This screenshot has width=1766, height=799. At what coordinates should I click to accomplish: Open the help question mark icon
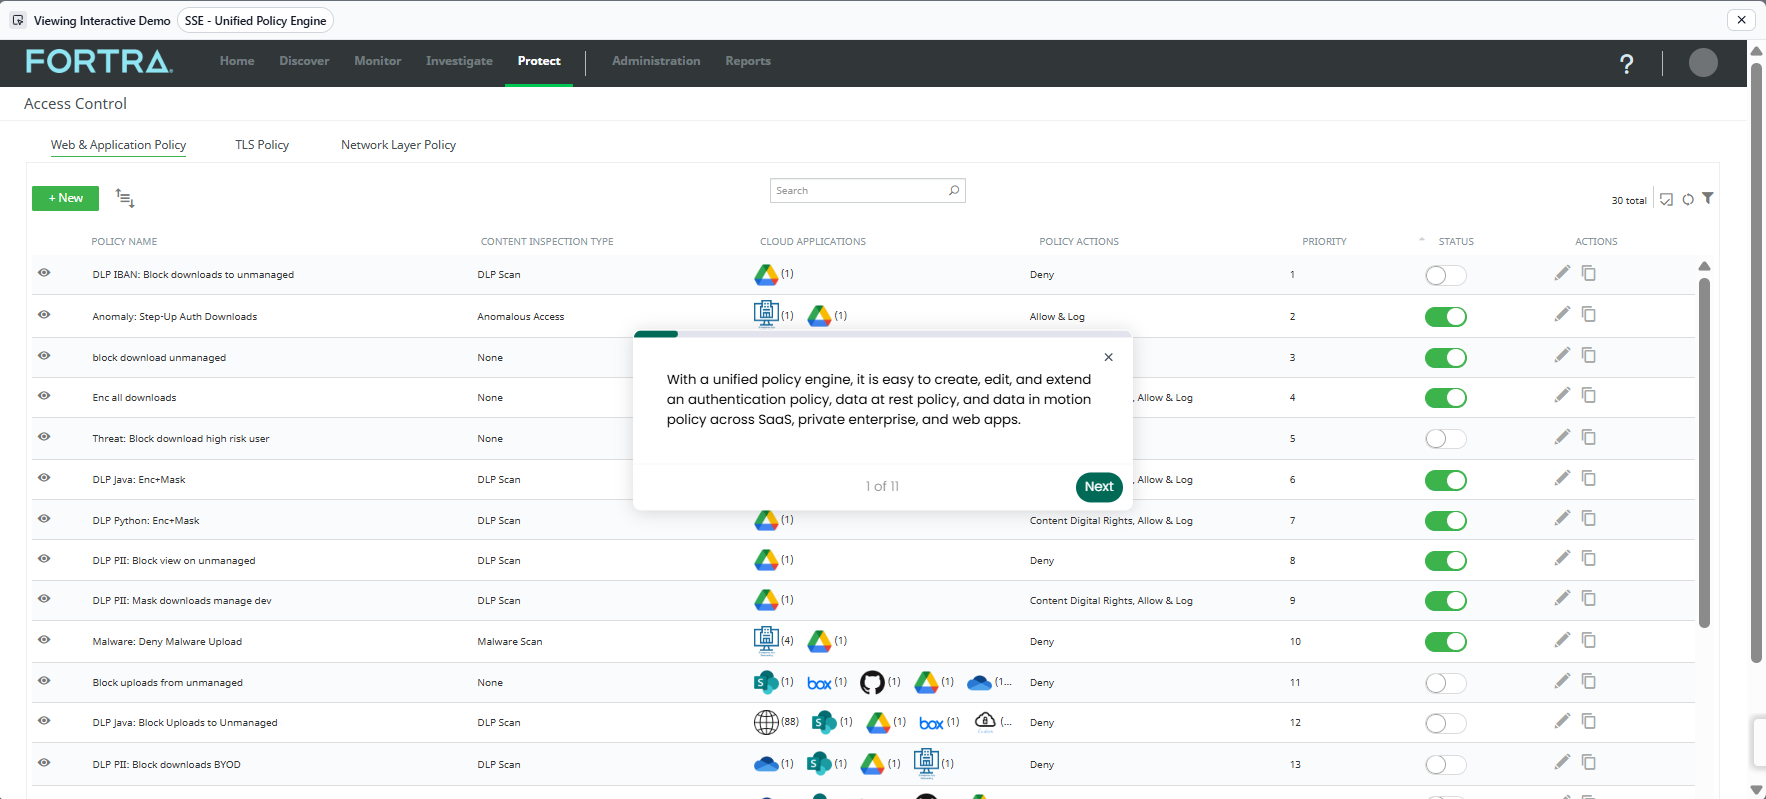[1627, 64]
